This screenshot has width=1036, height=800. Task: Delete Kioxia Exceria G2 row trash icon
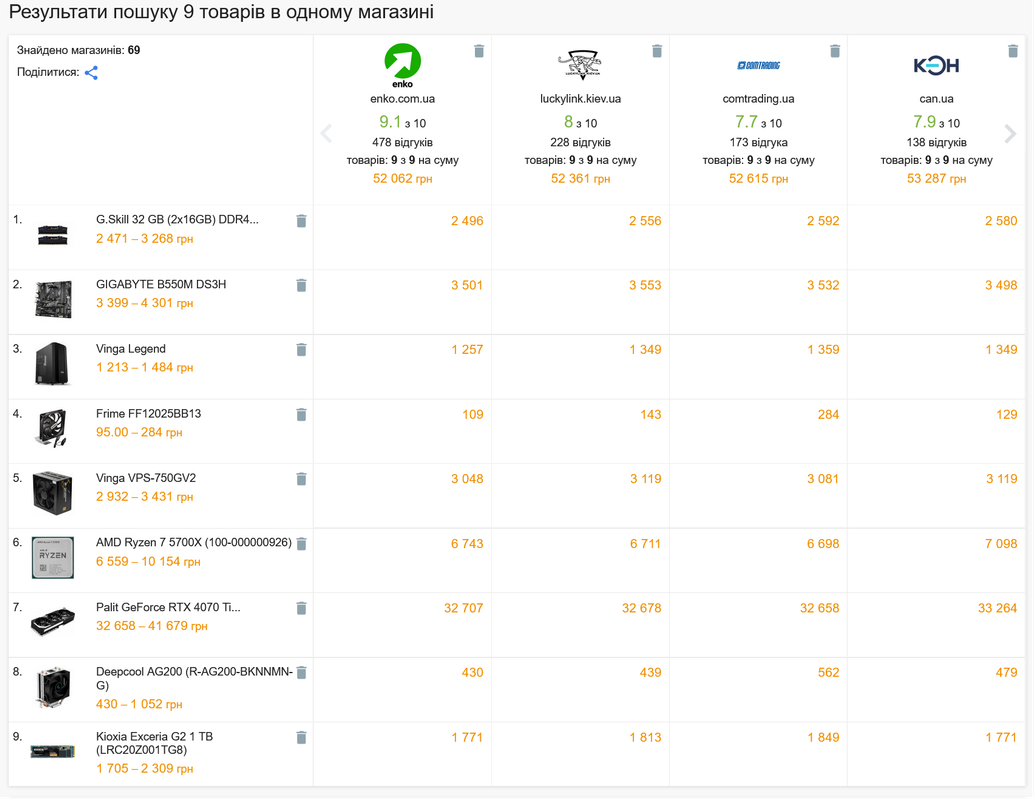pyautogui.click(x=301, y=737)
